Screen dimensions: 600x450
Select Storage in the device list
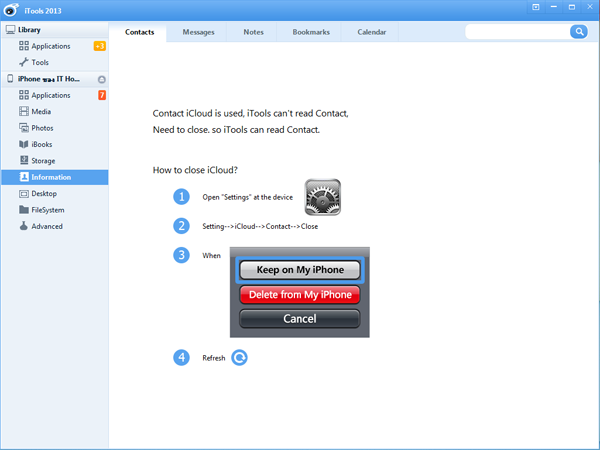click(43, 161)
